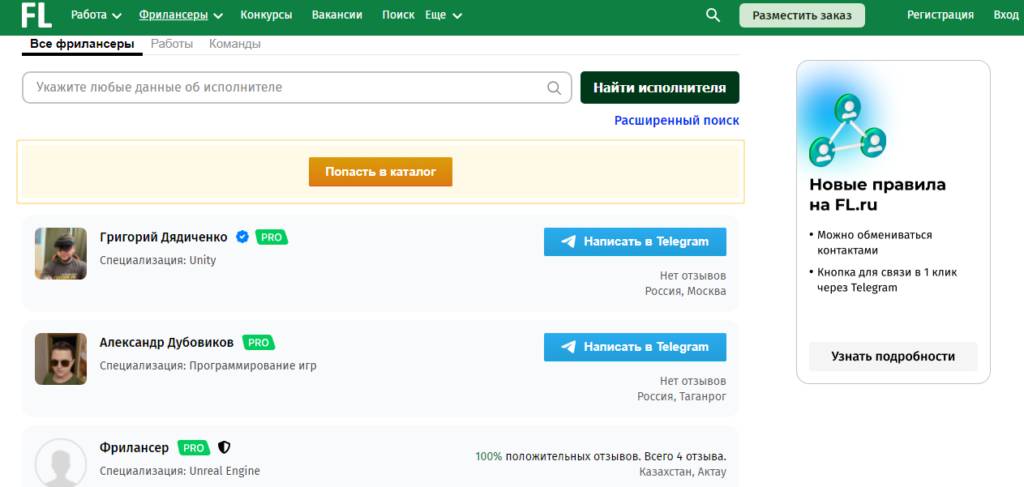Open the FL logo home link
1024x487 pixels.
[37, 15]
